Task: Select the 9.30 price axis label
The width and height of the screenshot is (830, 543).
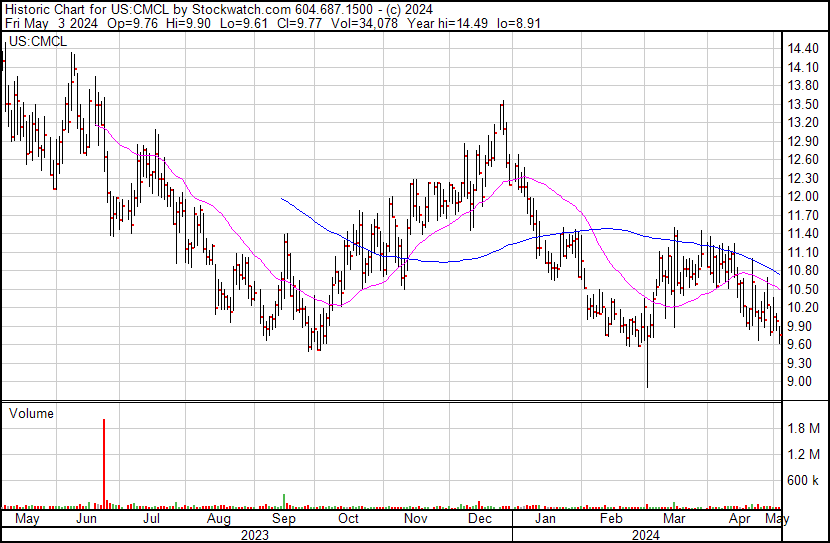Action: tap(799, 363)
